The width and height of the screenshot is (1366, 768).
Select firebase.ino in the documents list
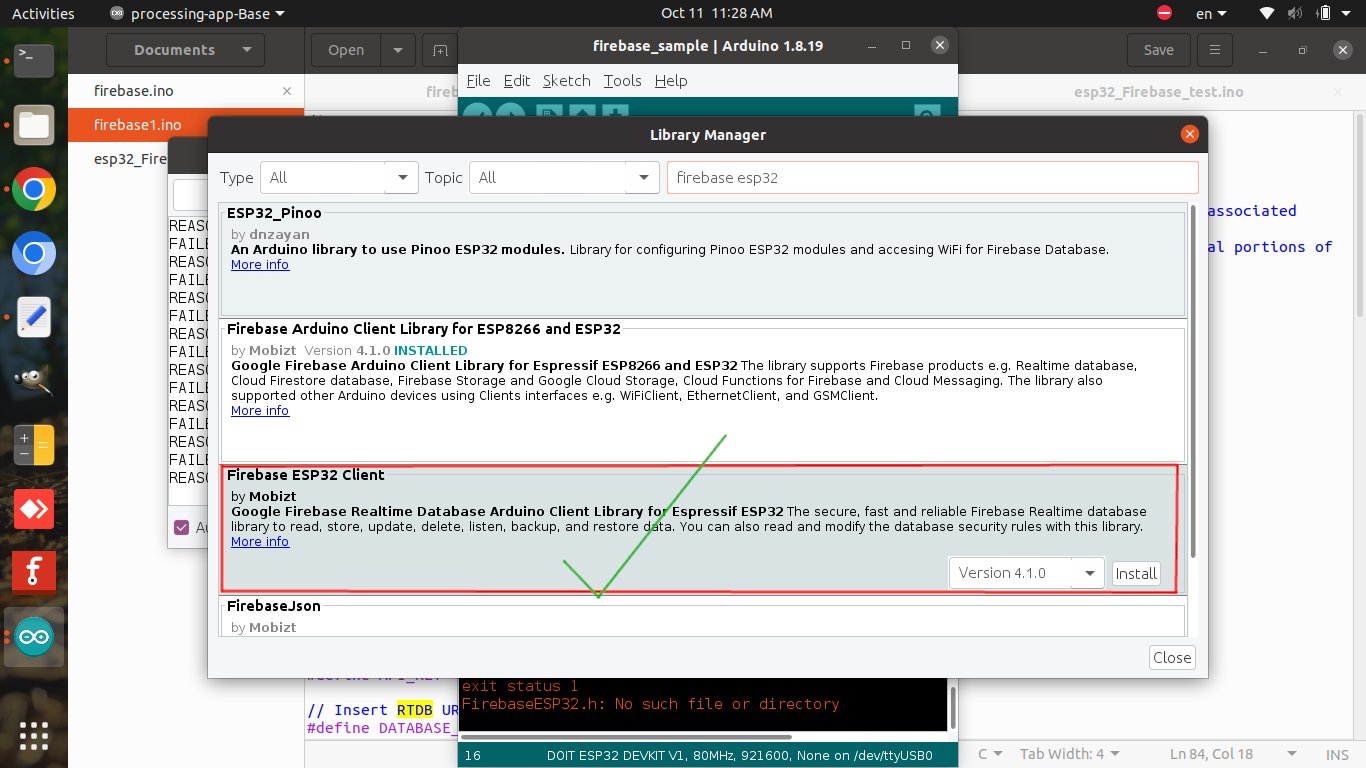(186, 91)
